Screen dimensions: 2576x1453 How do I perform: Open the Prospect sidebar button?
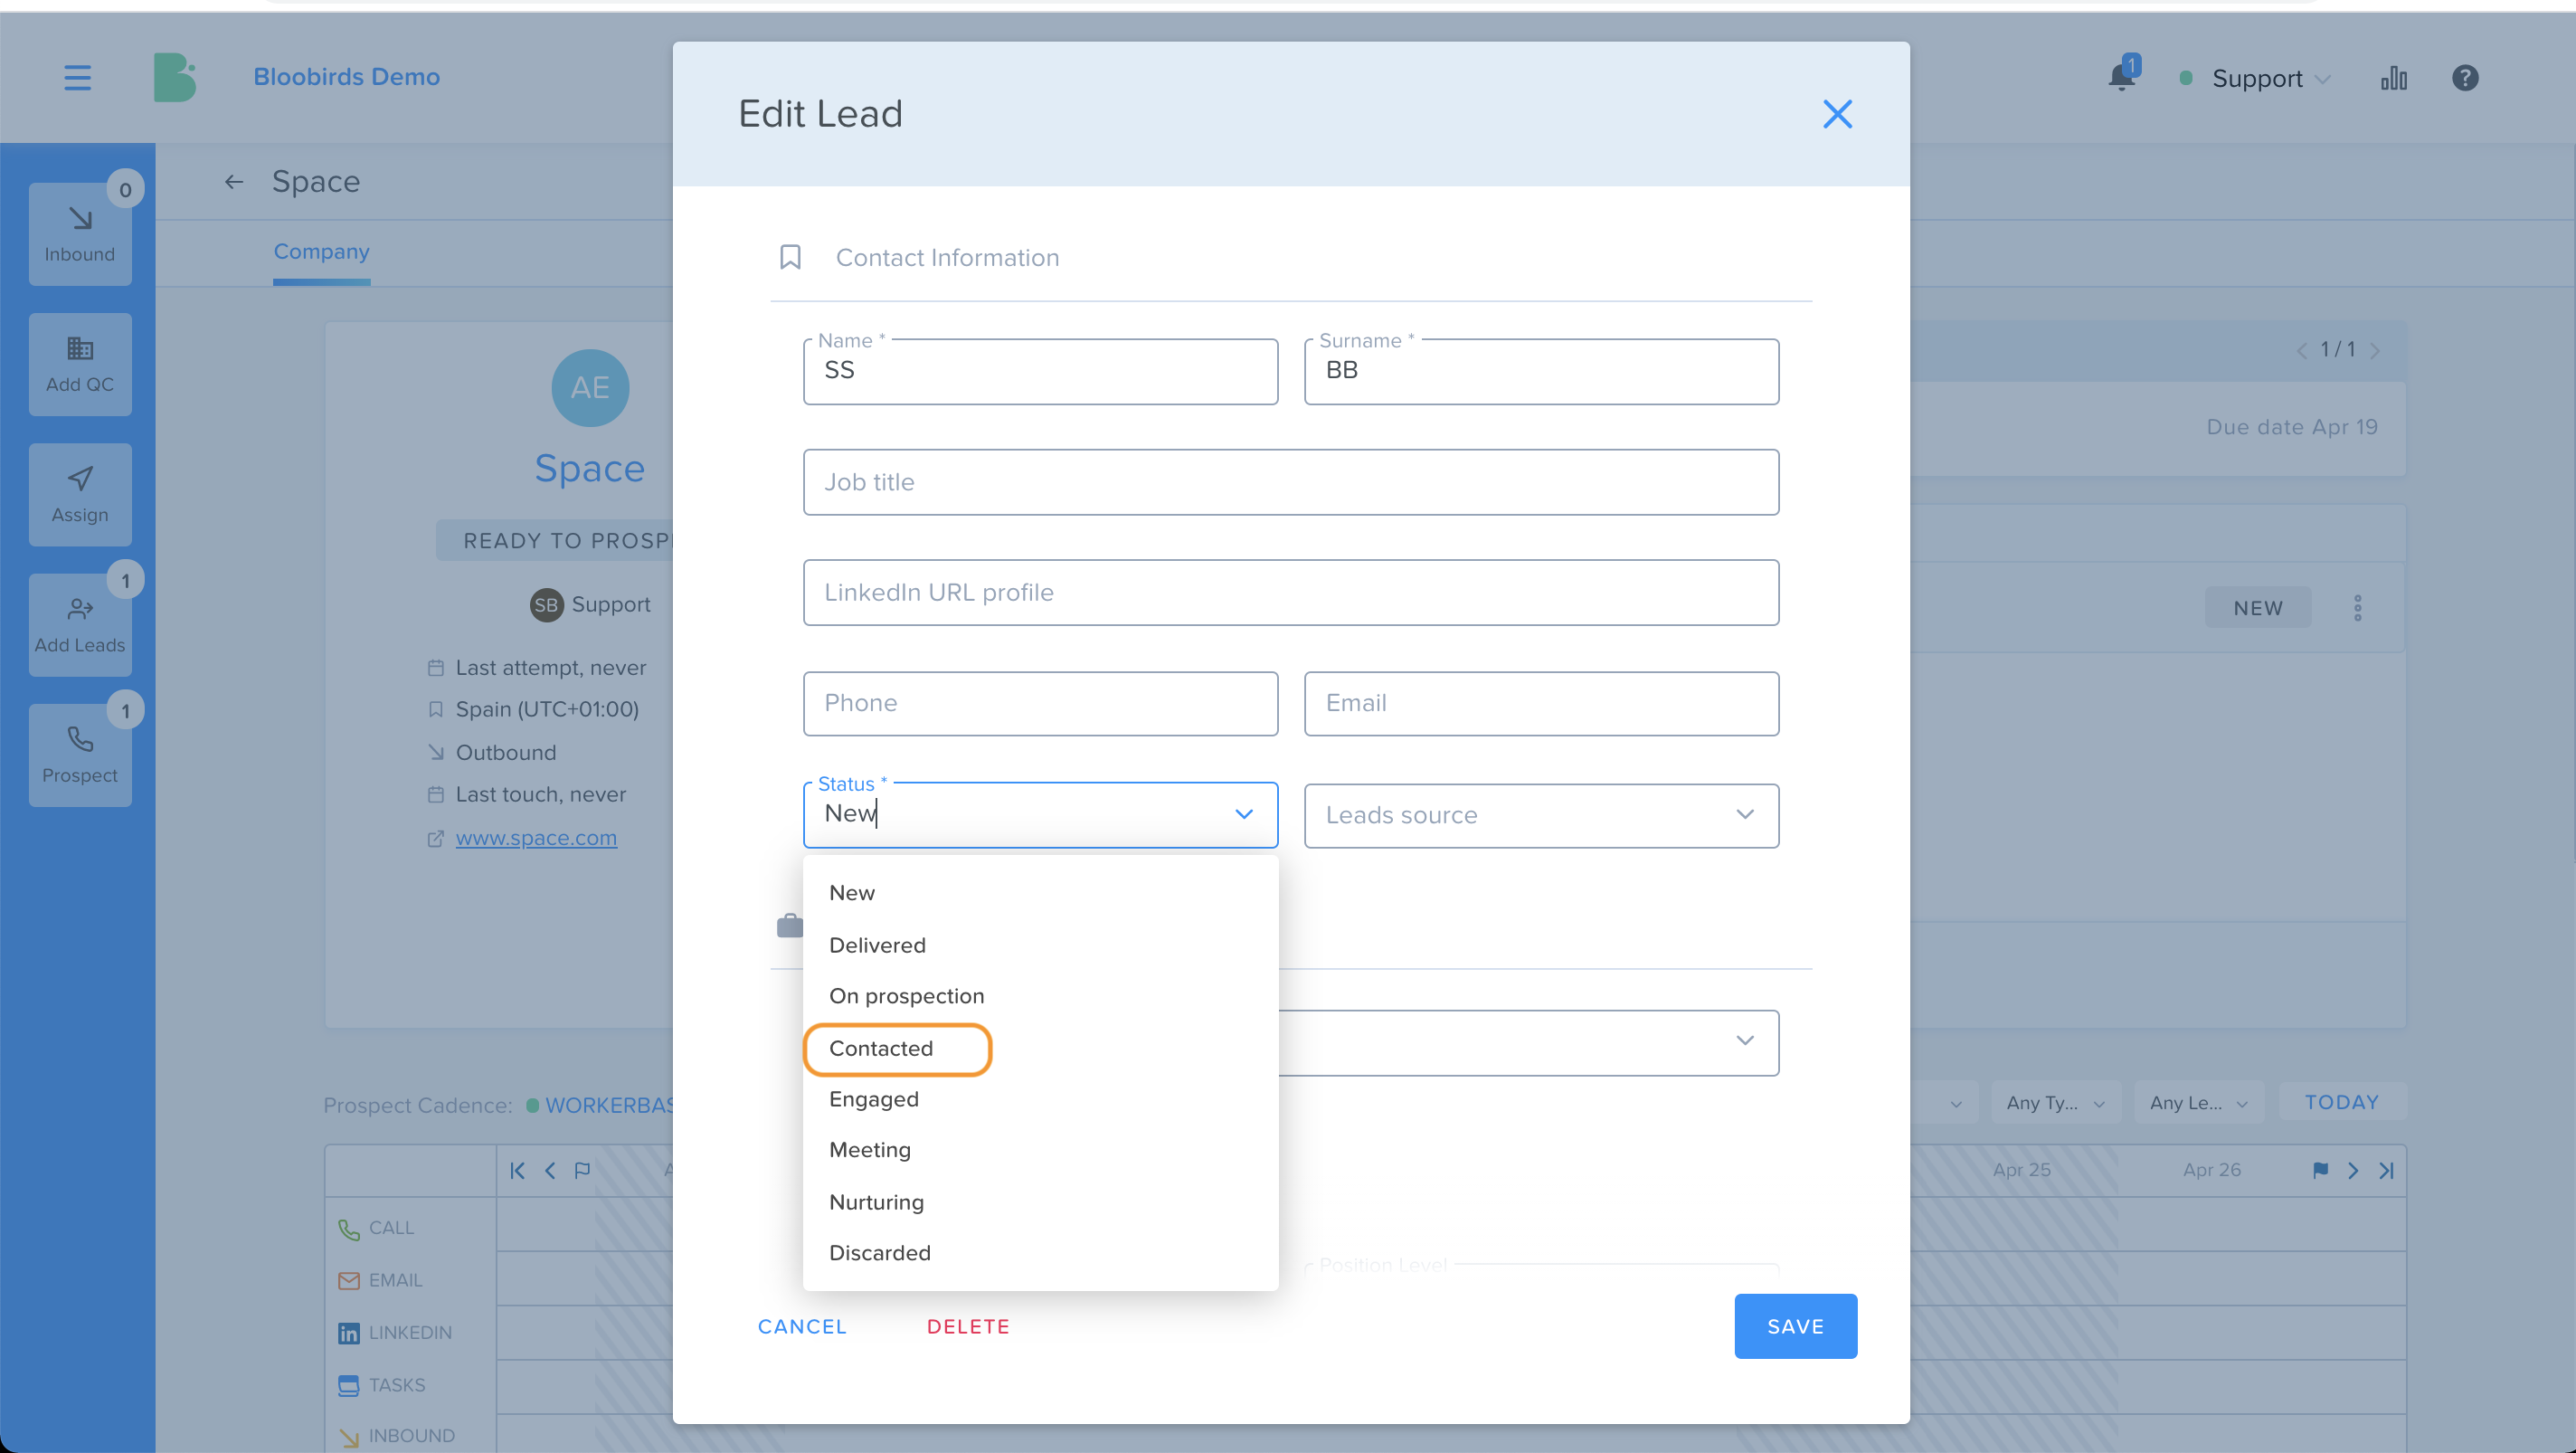pos(80,755)
